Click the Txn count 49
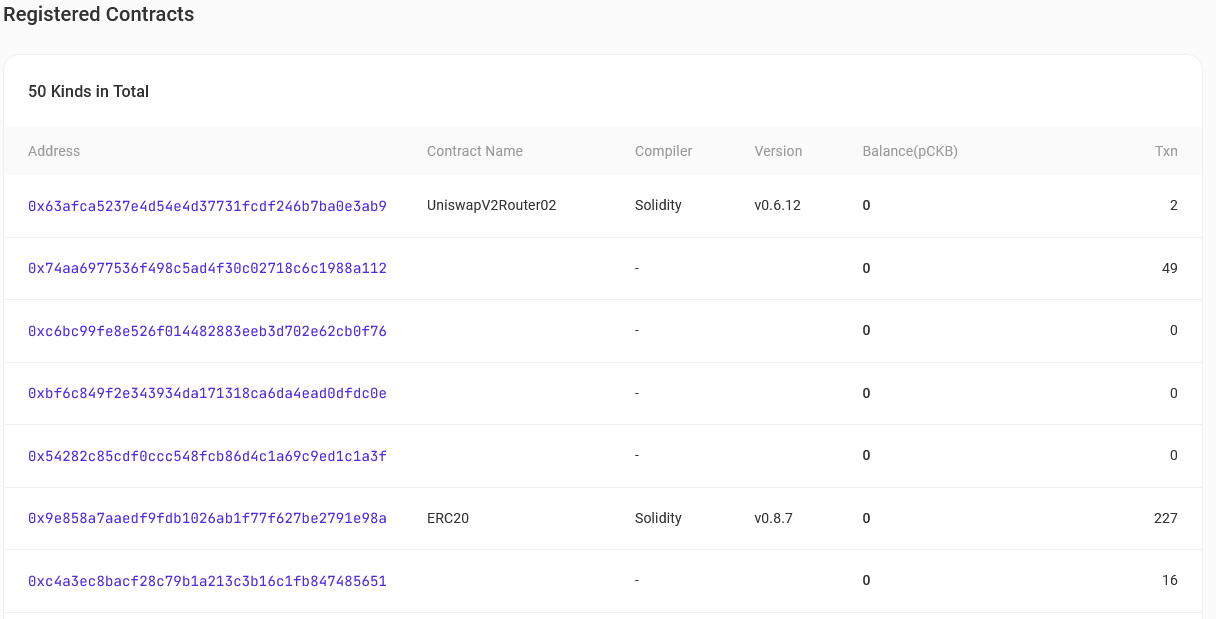The height and width of the screenshot is (619, 1216). (1169, 268)
